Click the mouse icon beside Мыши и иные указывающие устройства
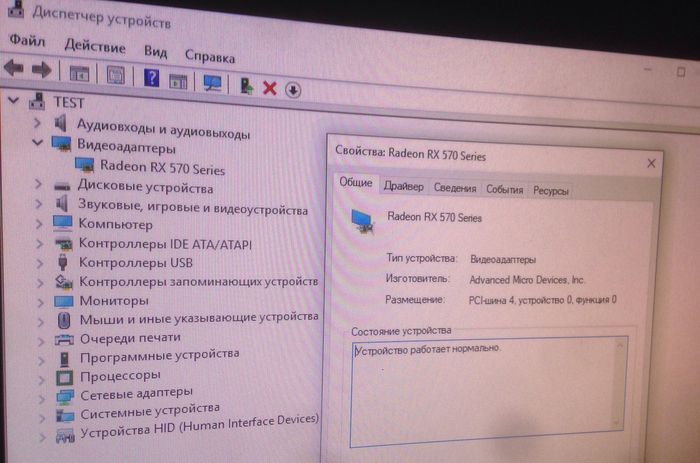 tap(64, 320)
